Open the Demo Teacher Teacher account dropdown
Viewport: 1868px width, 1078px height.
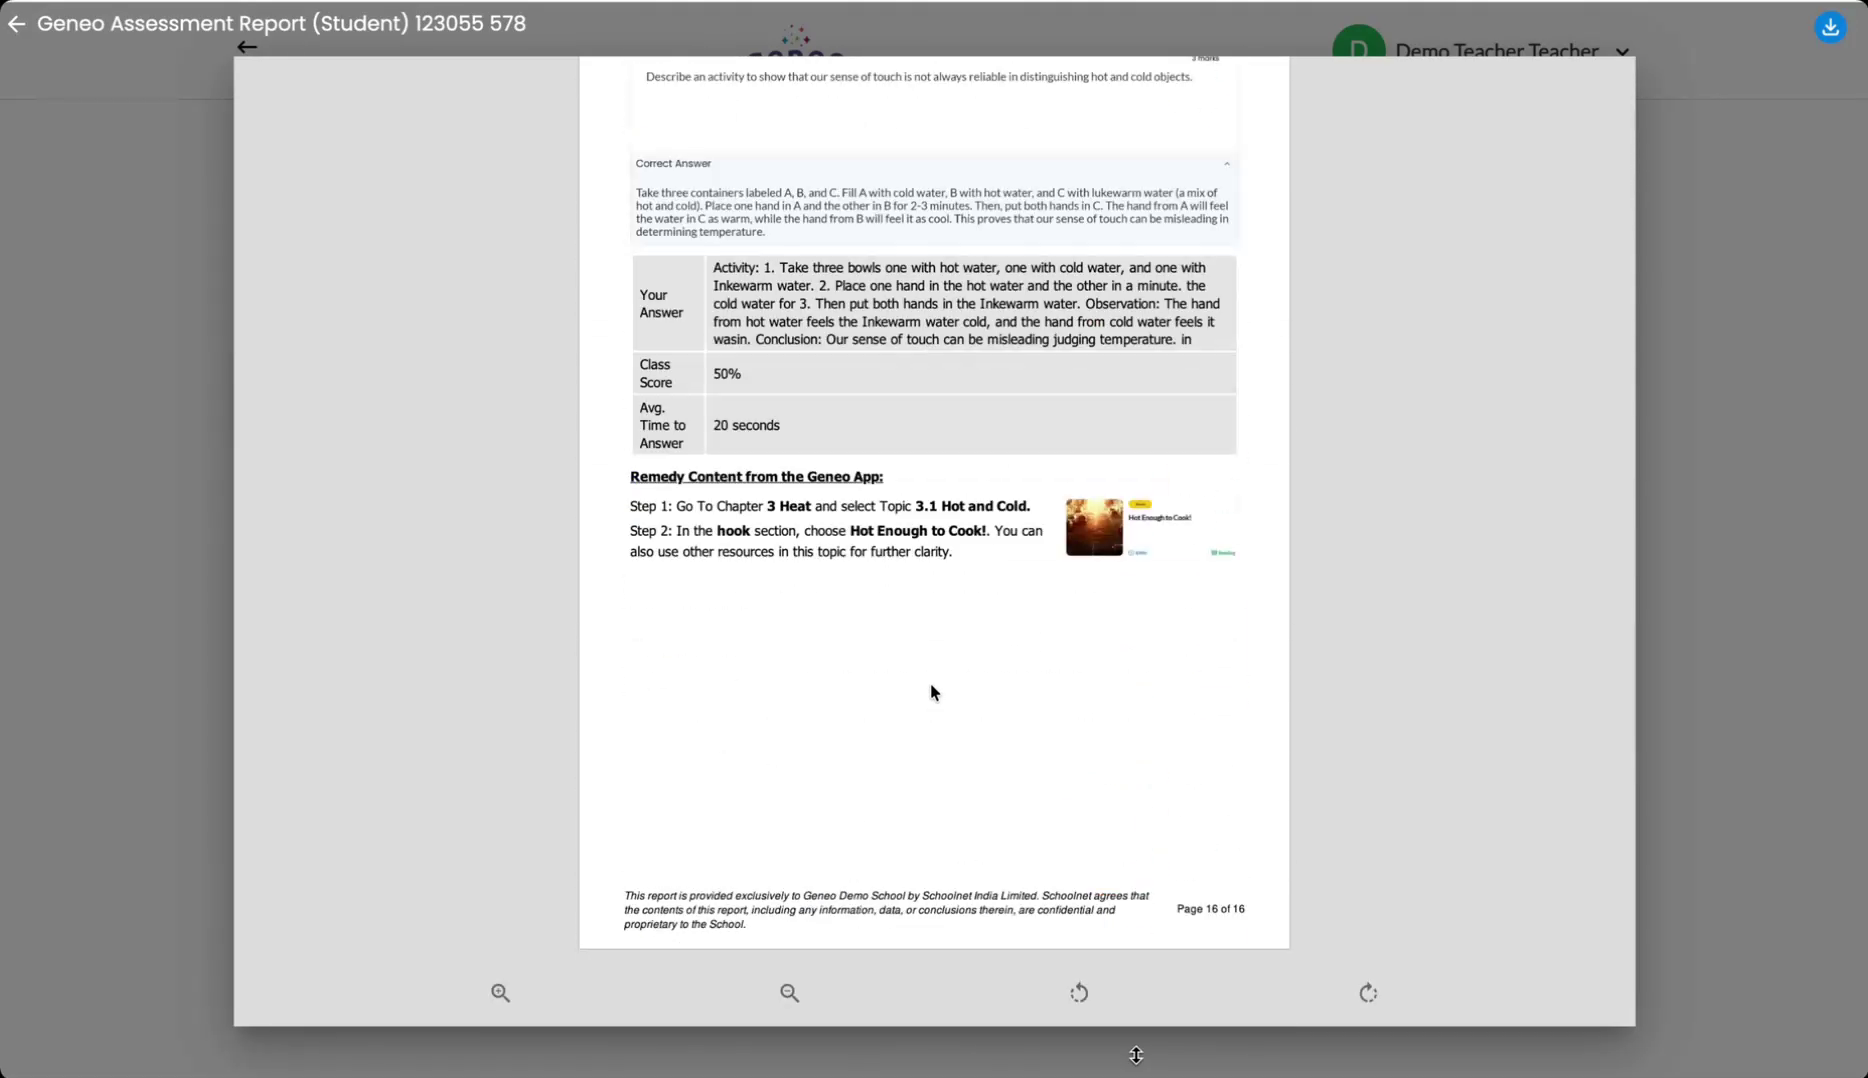pos(1621,51)
